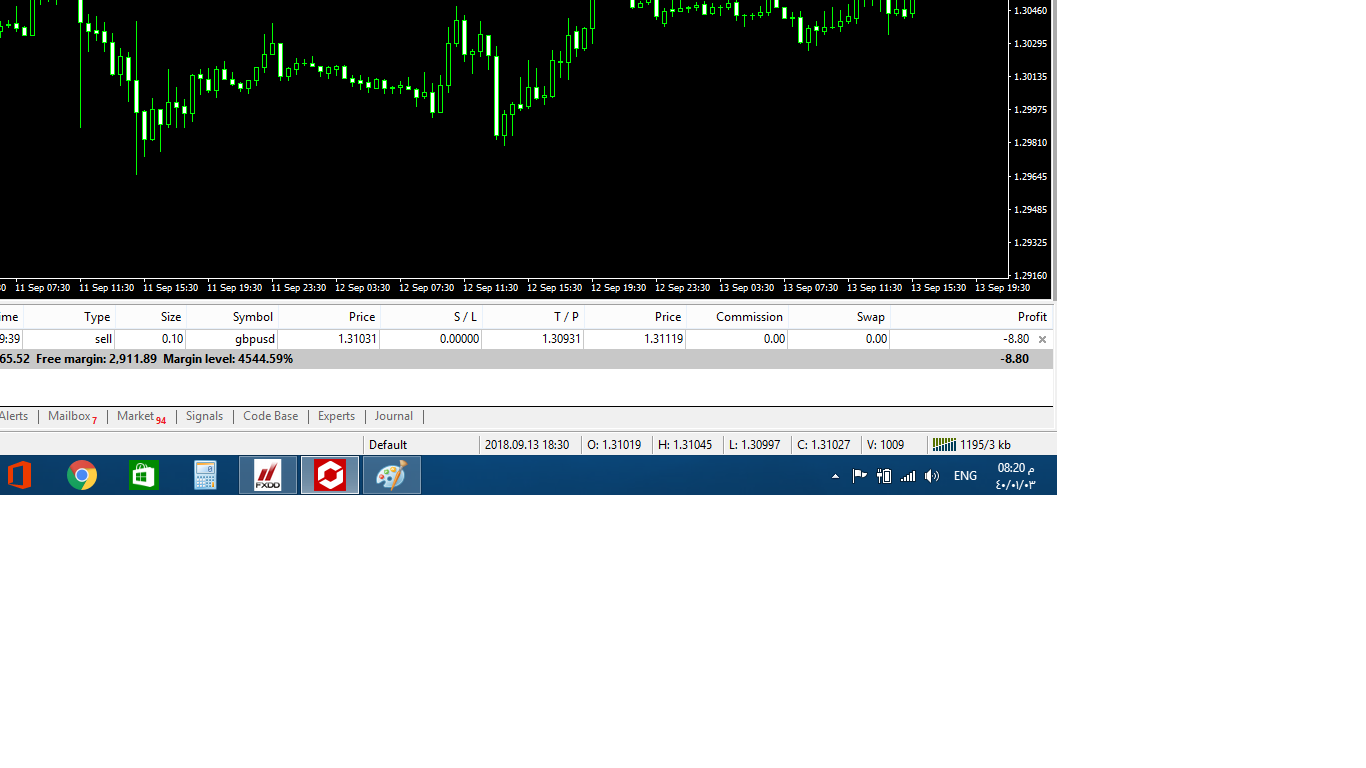Switch to the Mailbox tab
The image size is (1366, 768).
72,416
